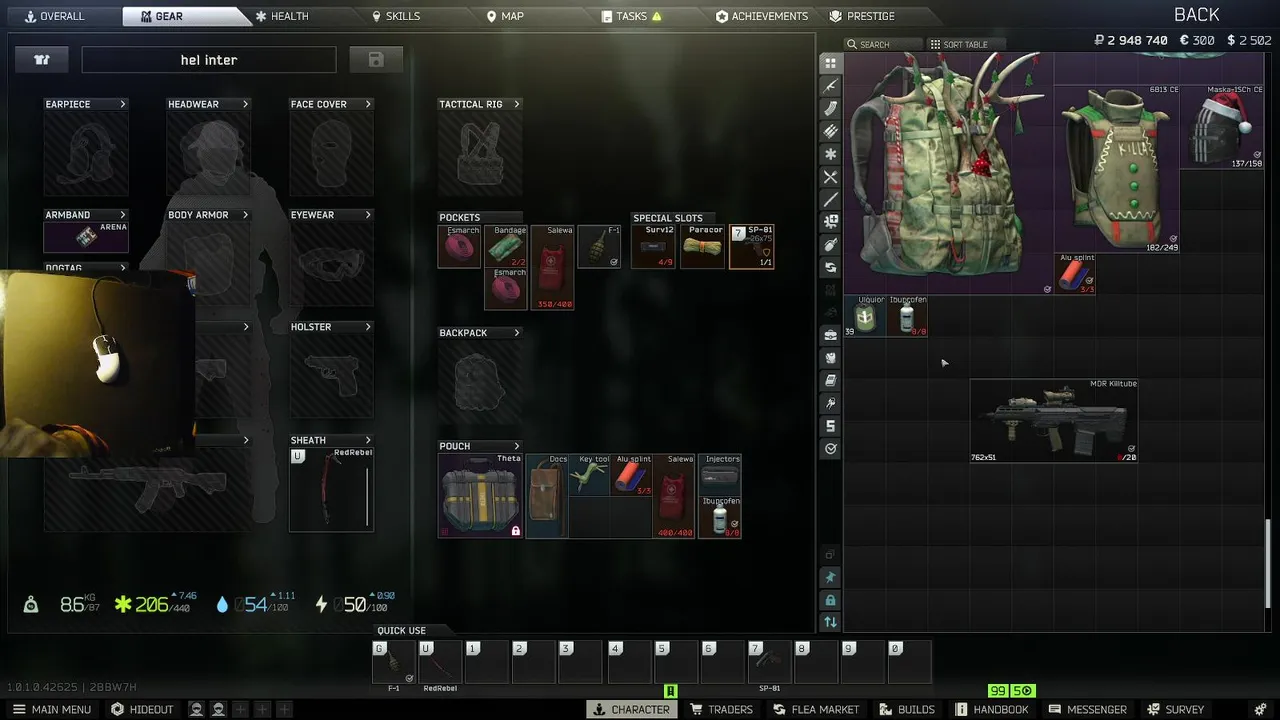Select the RedRebel in the sheath slot
The height and width of the screenshot is (720, 1280).
tap(331, 490)
